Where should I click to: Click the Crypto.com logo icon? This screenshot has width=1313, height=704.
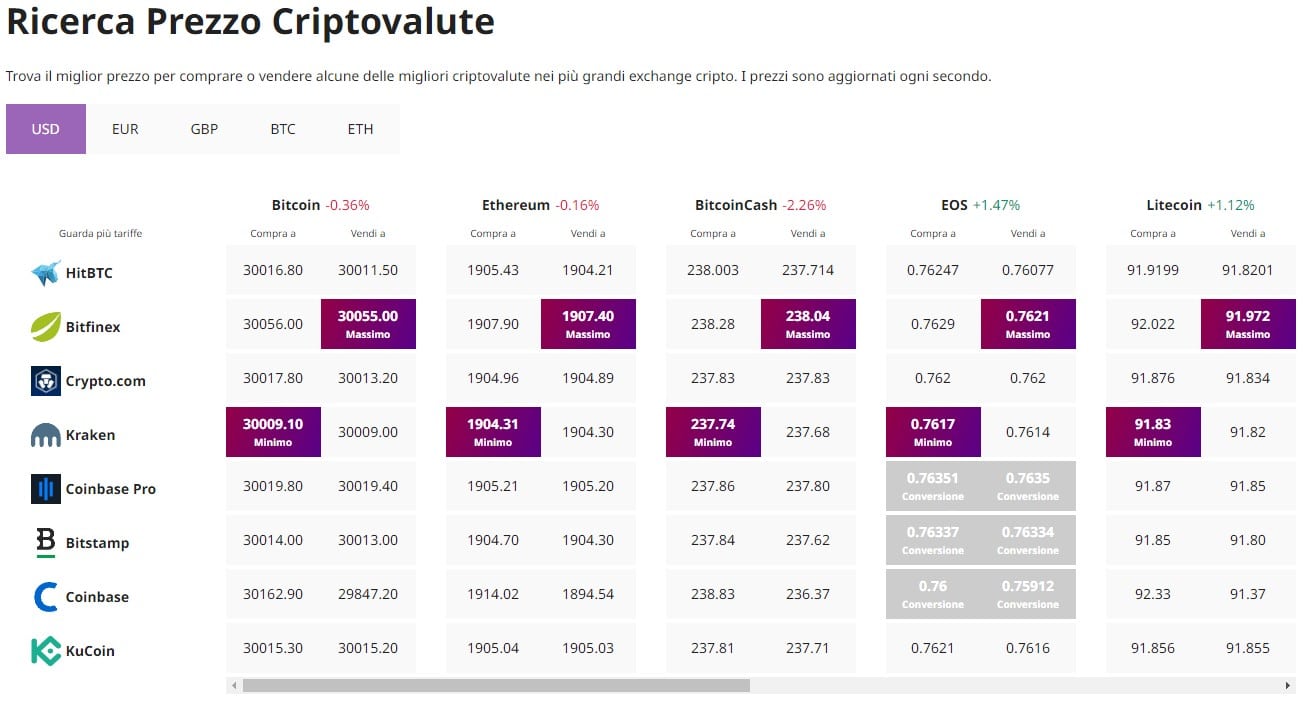(46, 381)
